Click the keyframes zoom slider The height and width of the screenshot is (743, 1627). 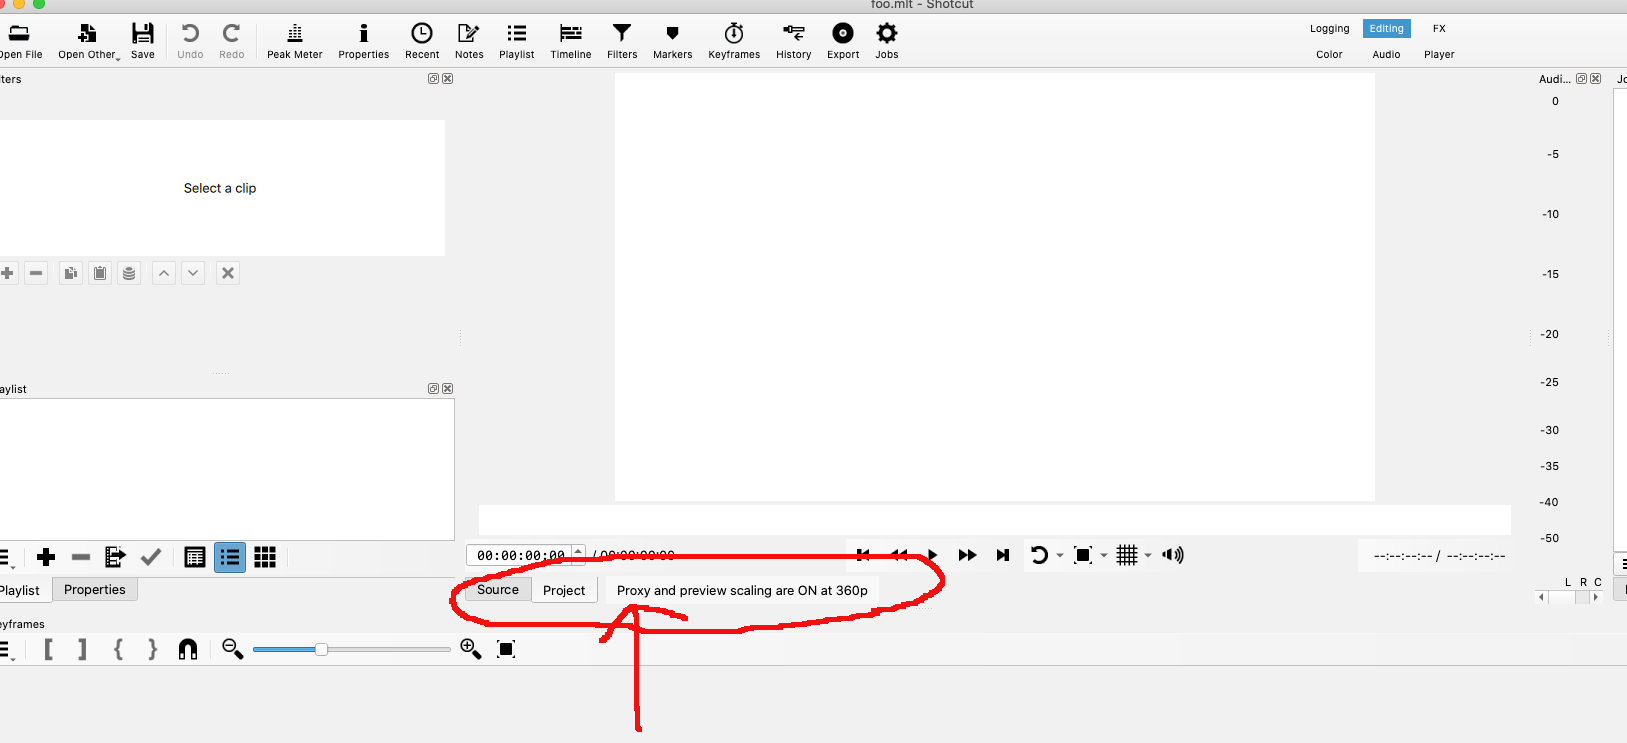pos(321,650)
